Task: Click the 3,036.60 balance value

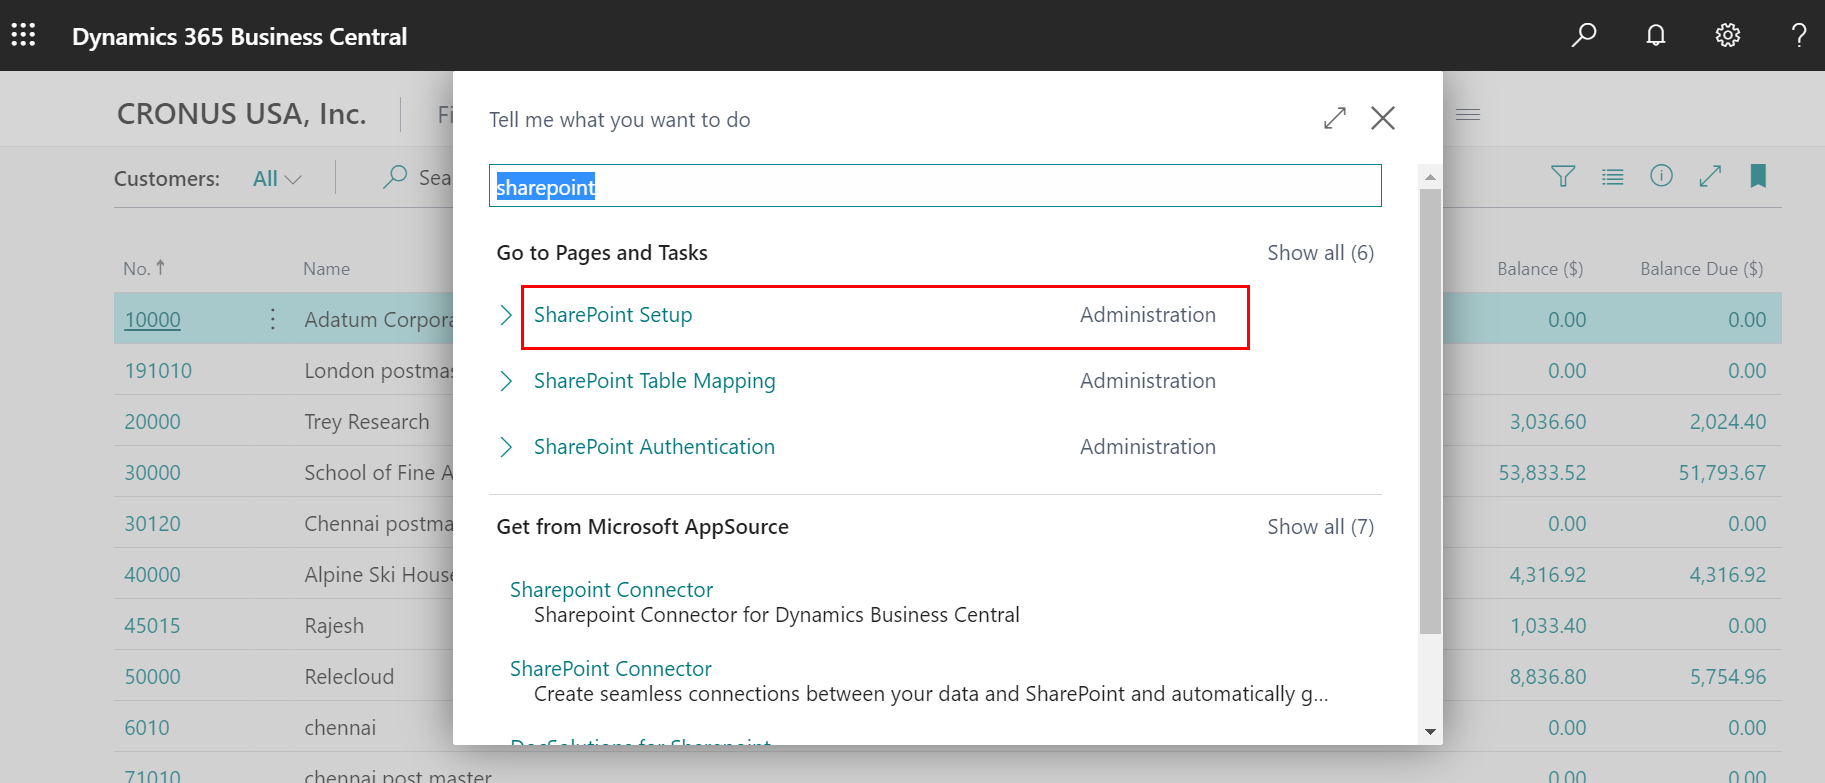Action: pos(1548,422)
